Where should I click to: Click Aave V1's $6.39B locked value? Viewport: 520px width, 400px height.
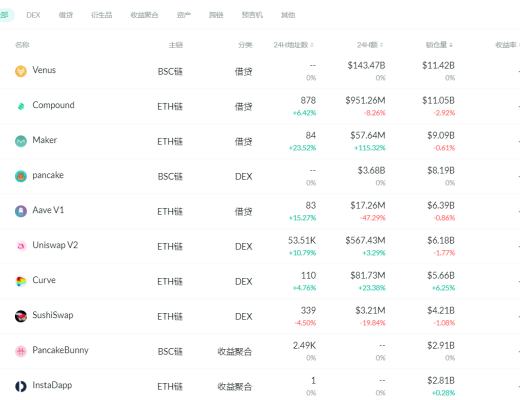(441, 205)
